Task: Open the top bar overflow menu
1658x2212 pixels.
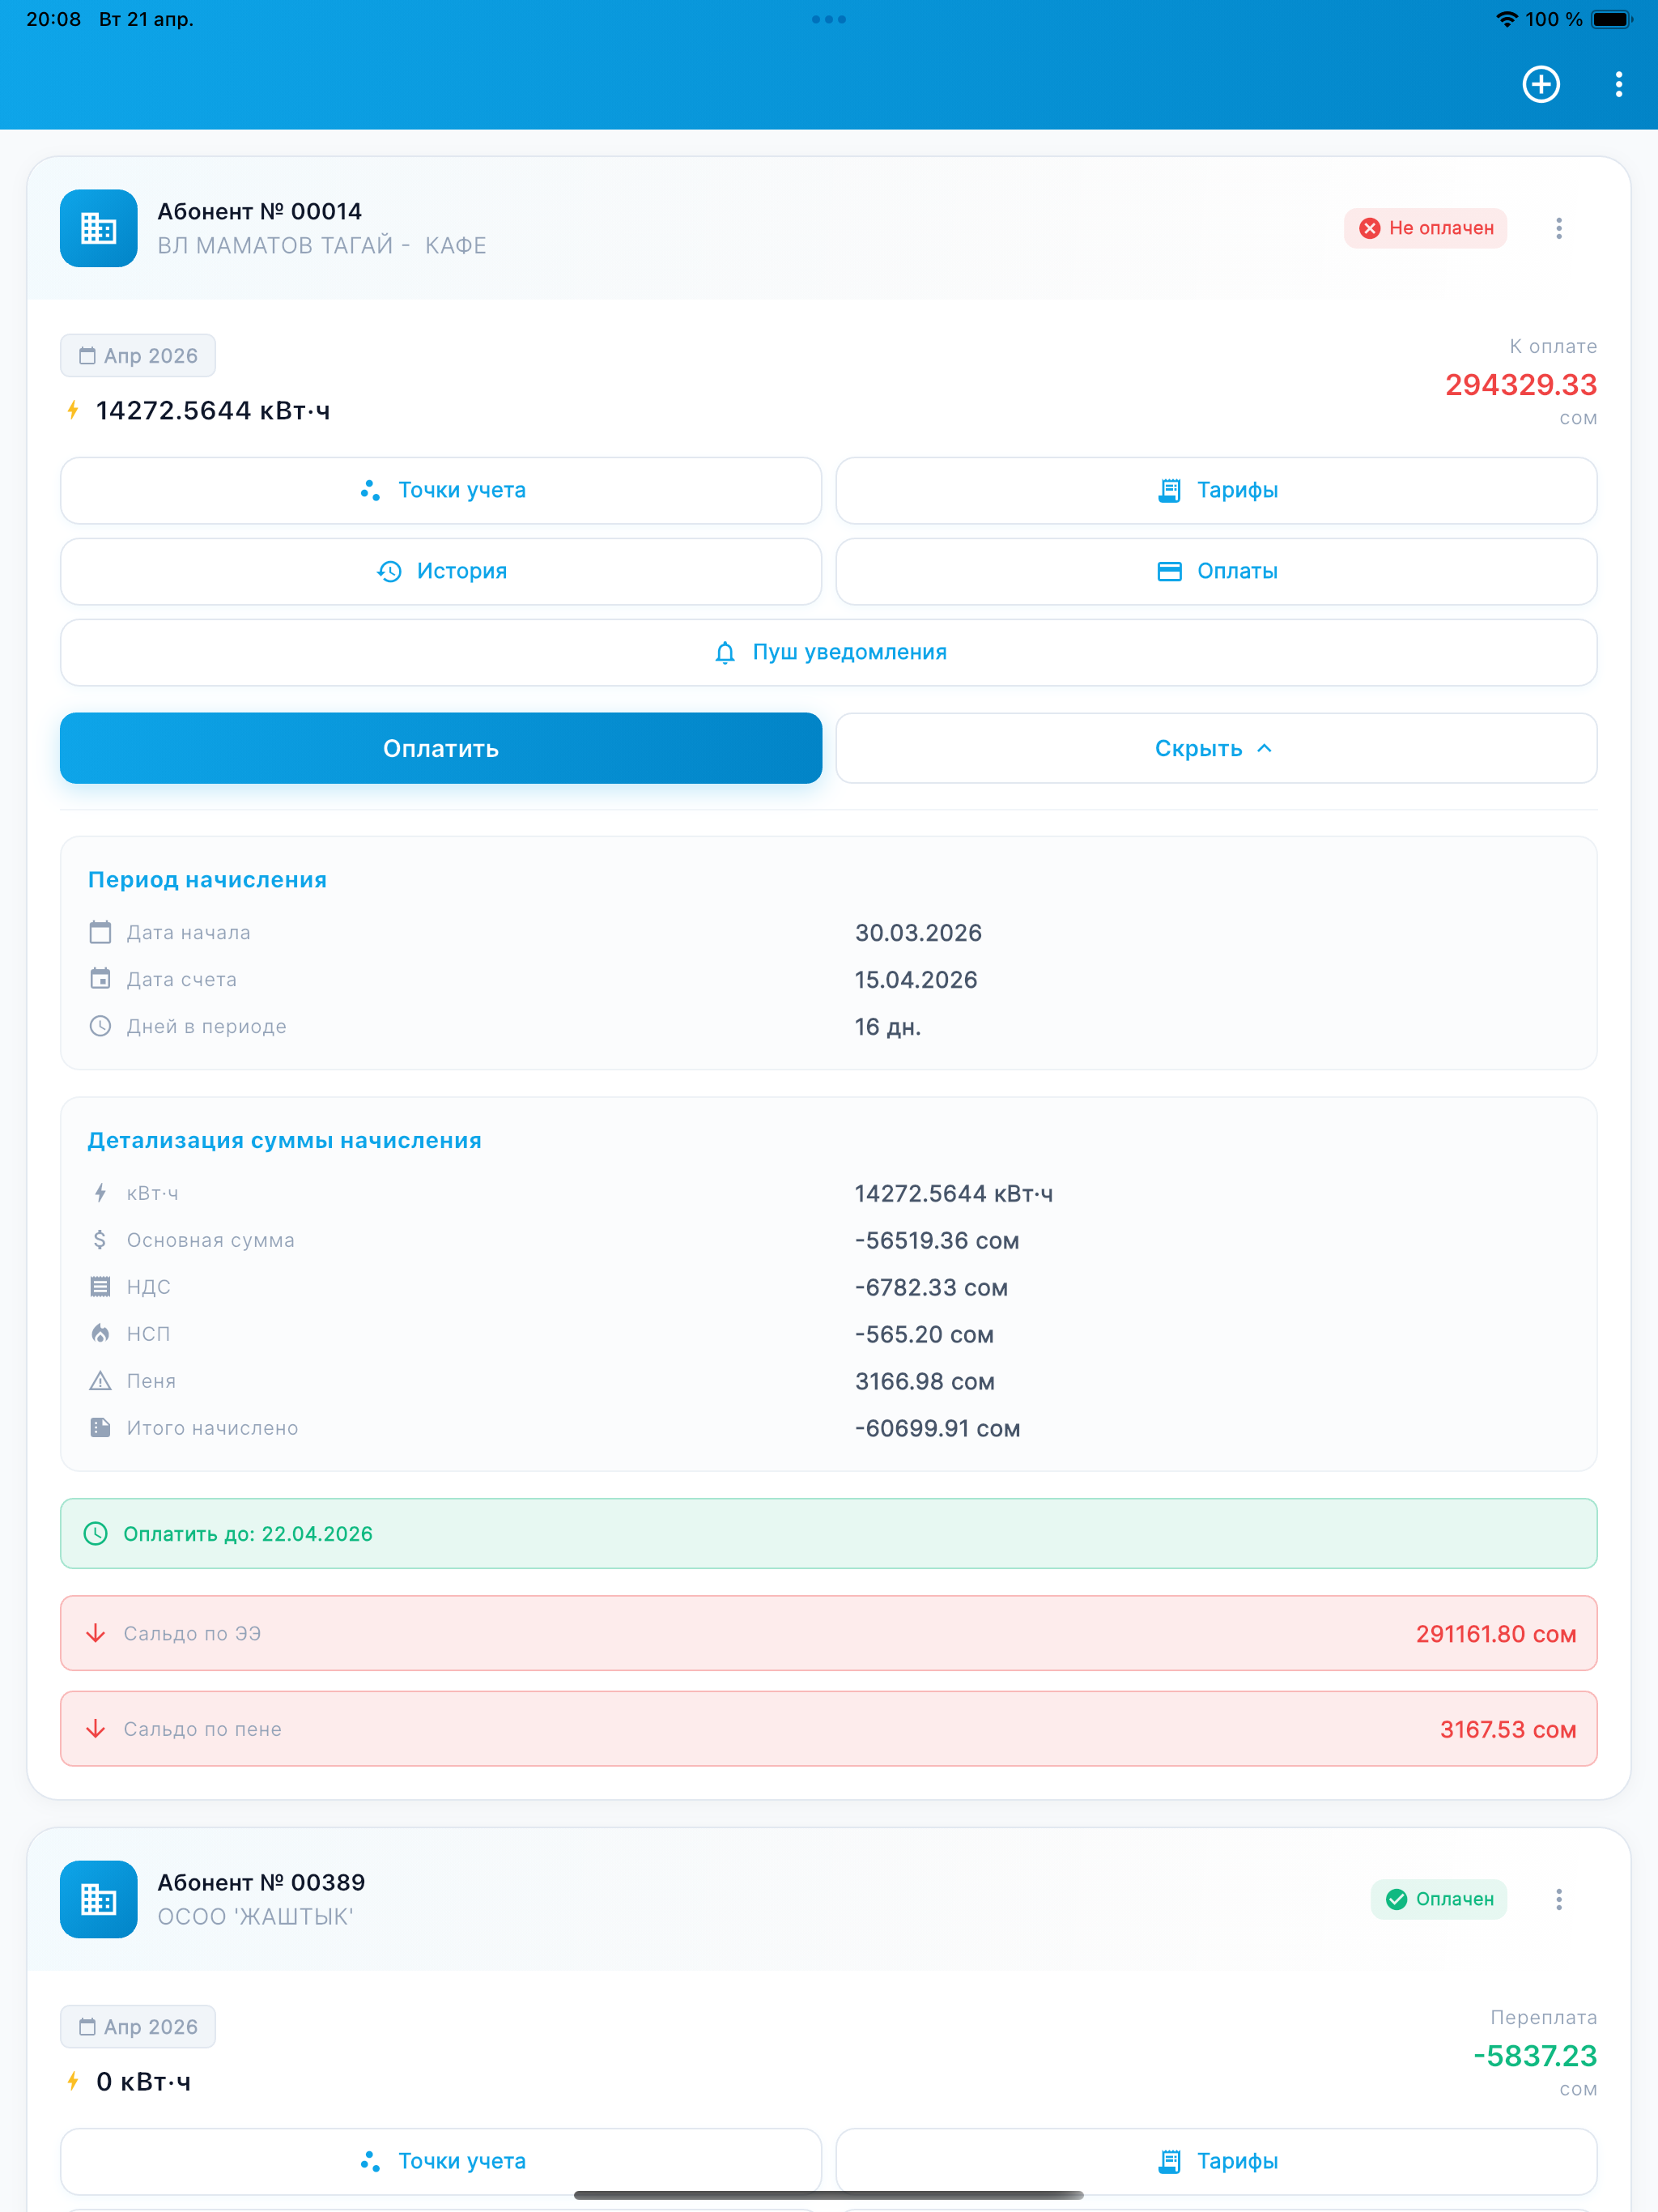Action: 1619,84
